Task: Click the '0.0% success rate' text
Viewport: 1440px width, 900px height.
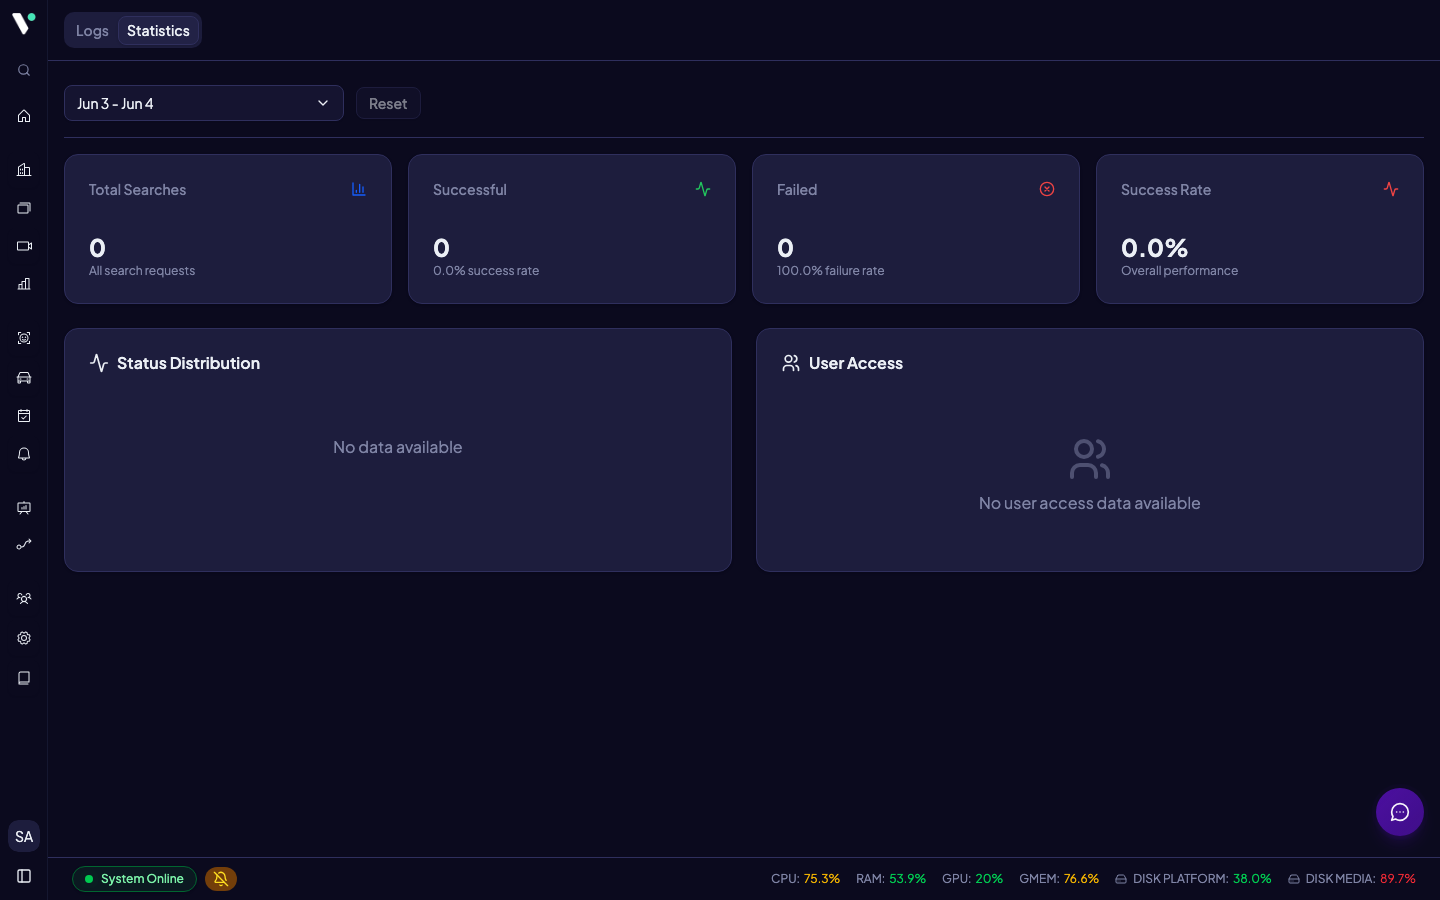Action: (x=486, y=271)
